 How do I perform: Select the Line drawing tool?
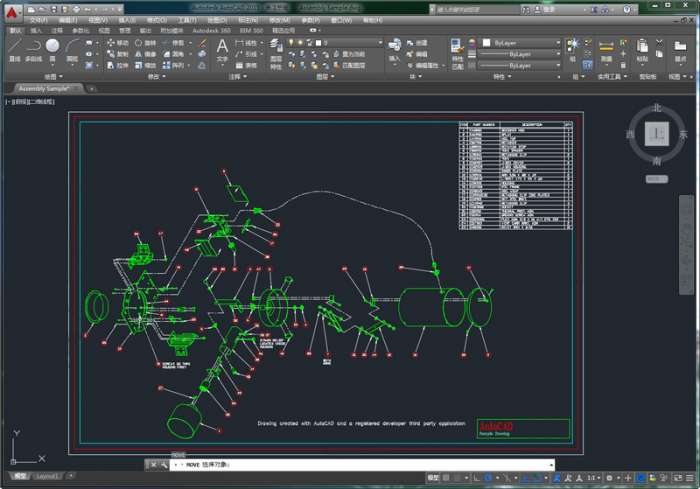click(x=15, y=49)
